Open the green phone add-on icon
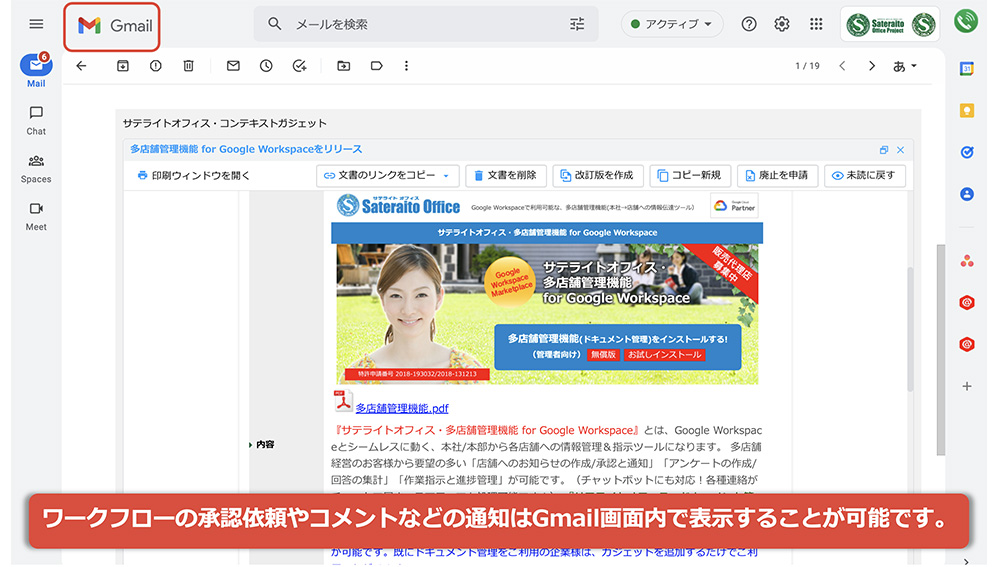This screenshot has height=567, width=1000. (966, 20)
